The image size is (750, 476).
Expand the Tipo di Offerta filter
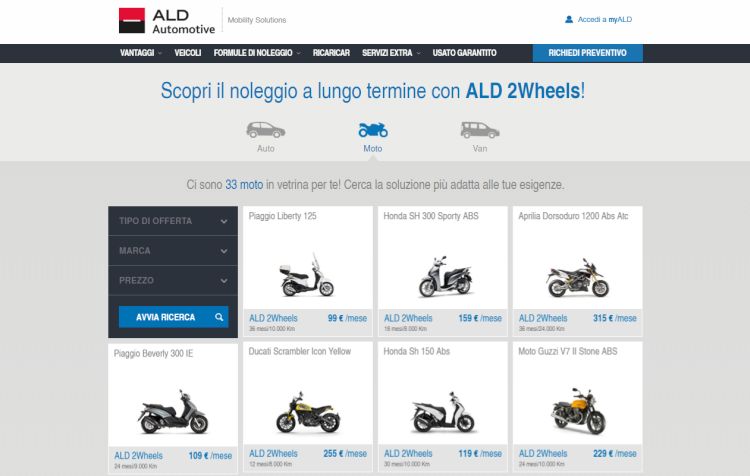tap(173, 221)
